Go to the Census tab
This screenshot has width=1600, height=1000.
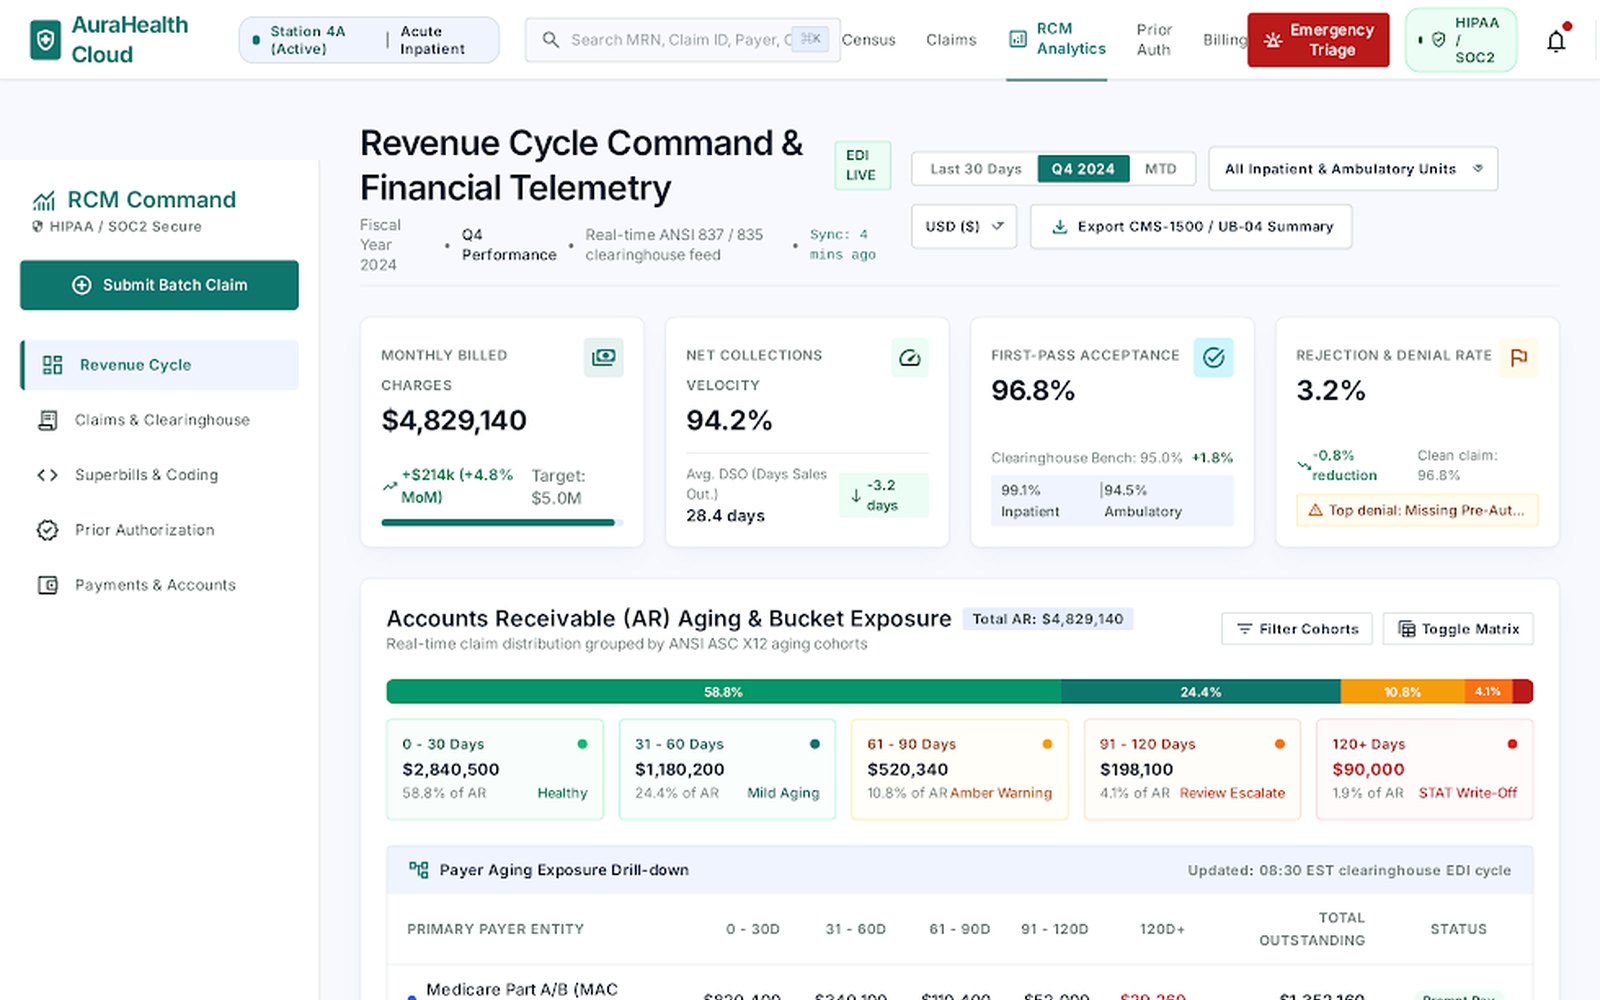tap(868, 40)
